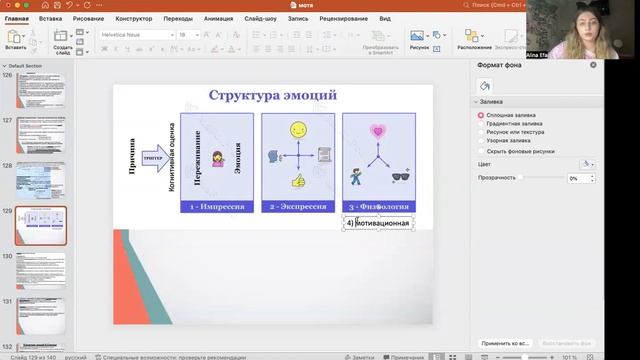Image resolution: width=640 pixels, height=360 pixels.
Task: Open the Главная tab
Action: pyautogui.click(x=17, y=19)
